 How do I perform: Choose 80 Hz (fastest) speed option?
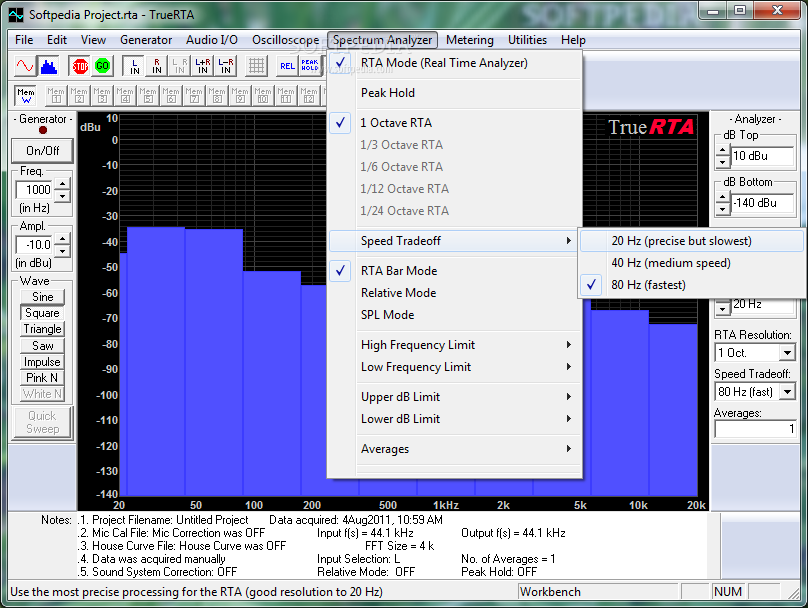[x=692, y=285]
